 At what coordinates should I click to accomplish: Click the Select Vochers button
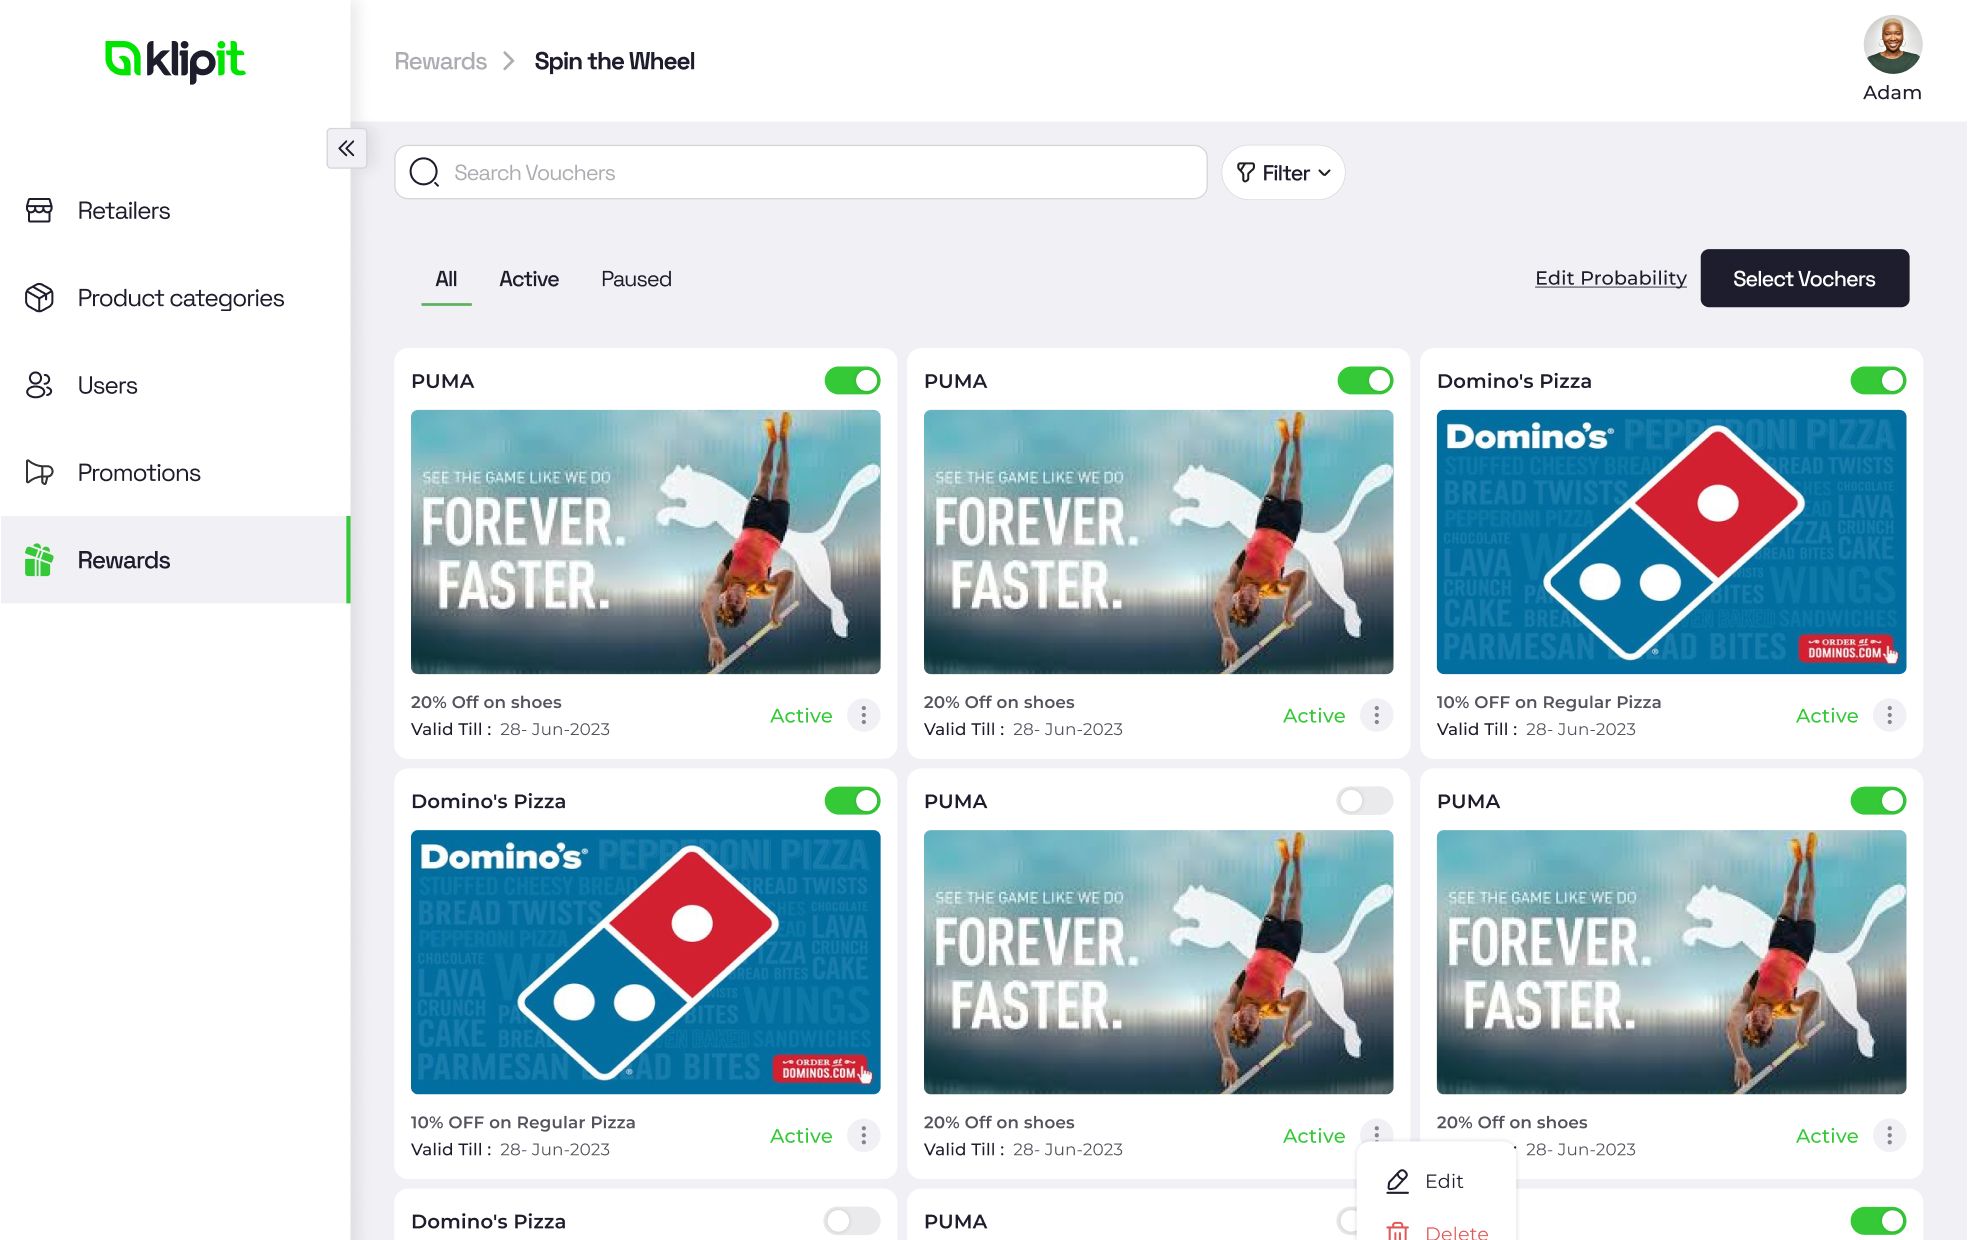click(x=1804, y=278)
